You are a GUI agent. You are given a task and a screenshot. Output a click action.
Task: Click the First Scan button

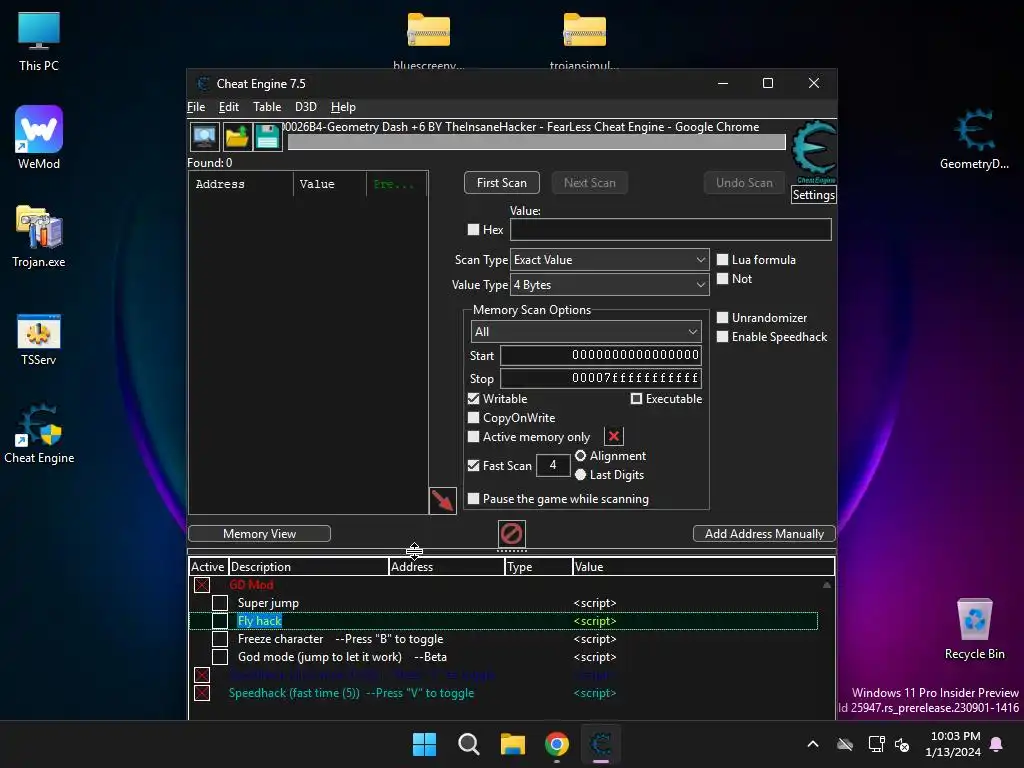[502, 183]
